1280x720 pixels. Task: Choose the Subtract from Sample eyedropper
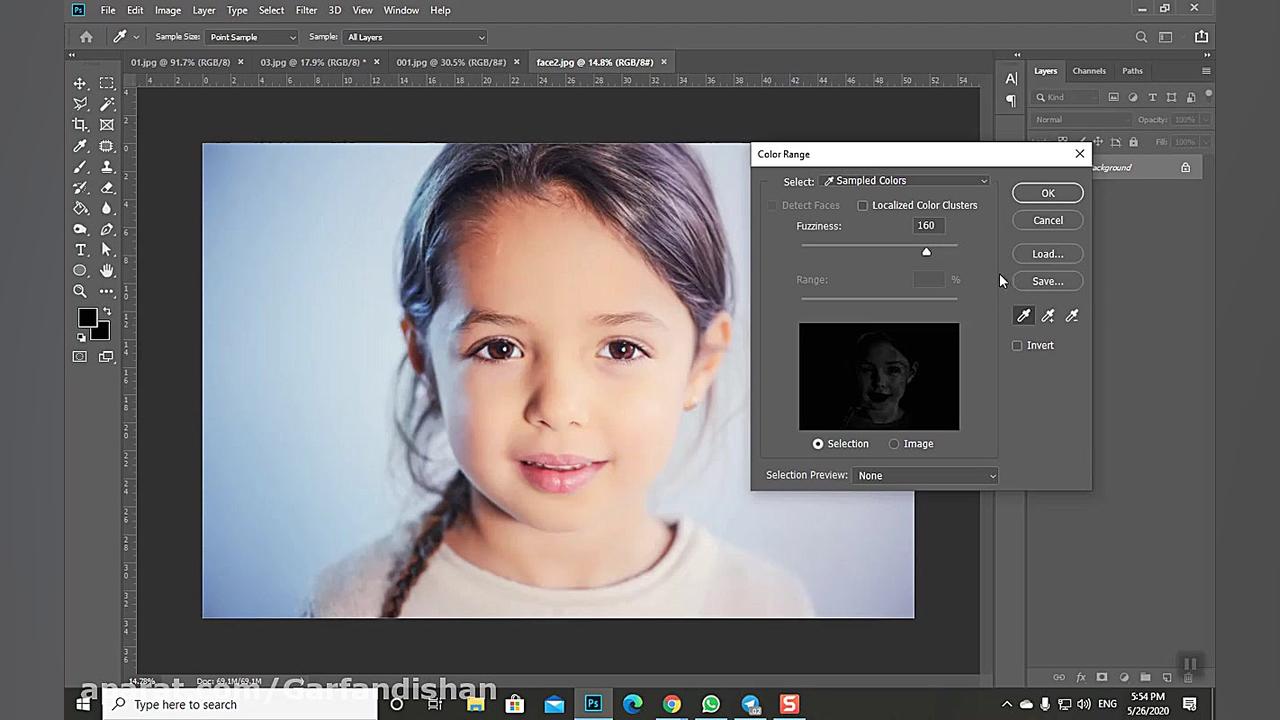point(1072,315)
